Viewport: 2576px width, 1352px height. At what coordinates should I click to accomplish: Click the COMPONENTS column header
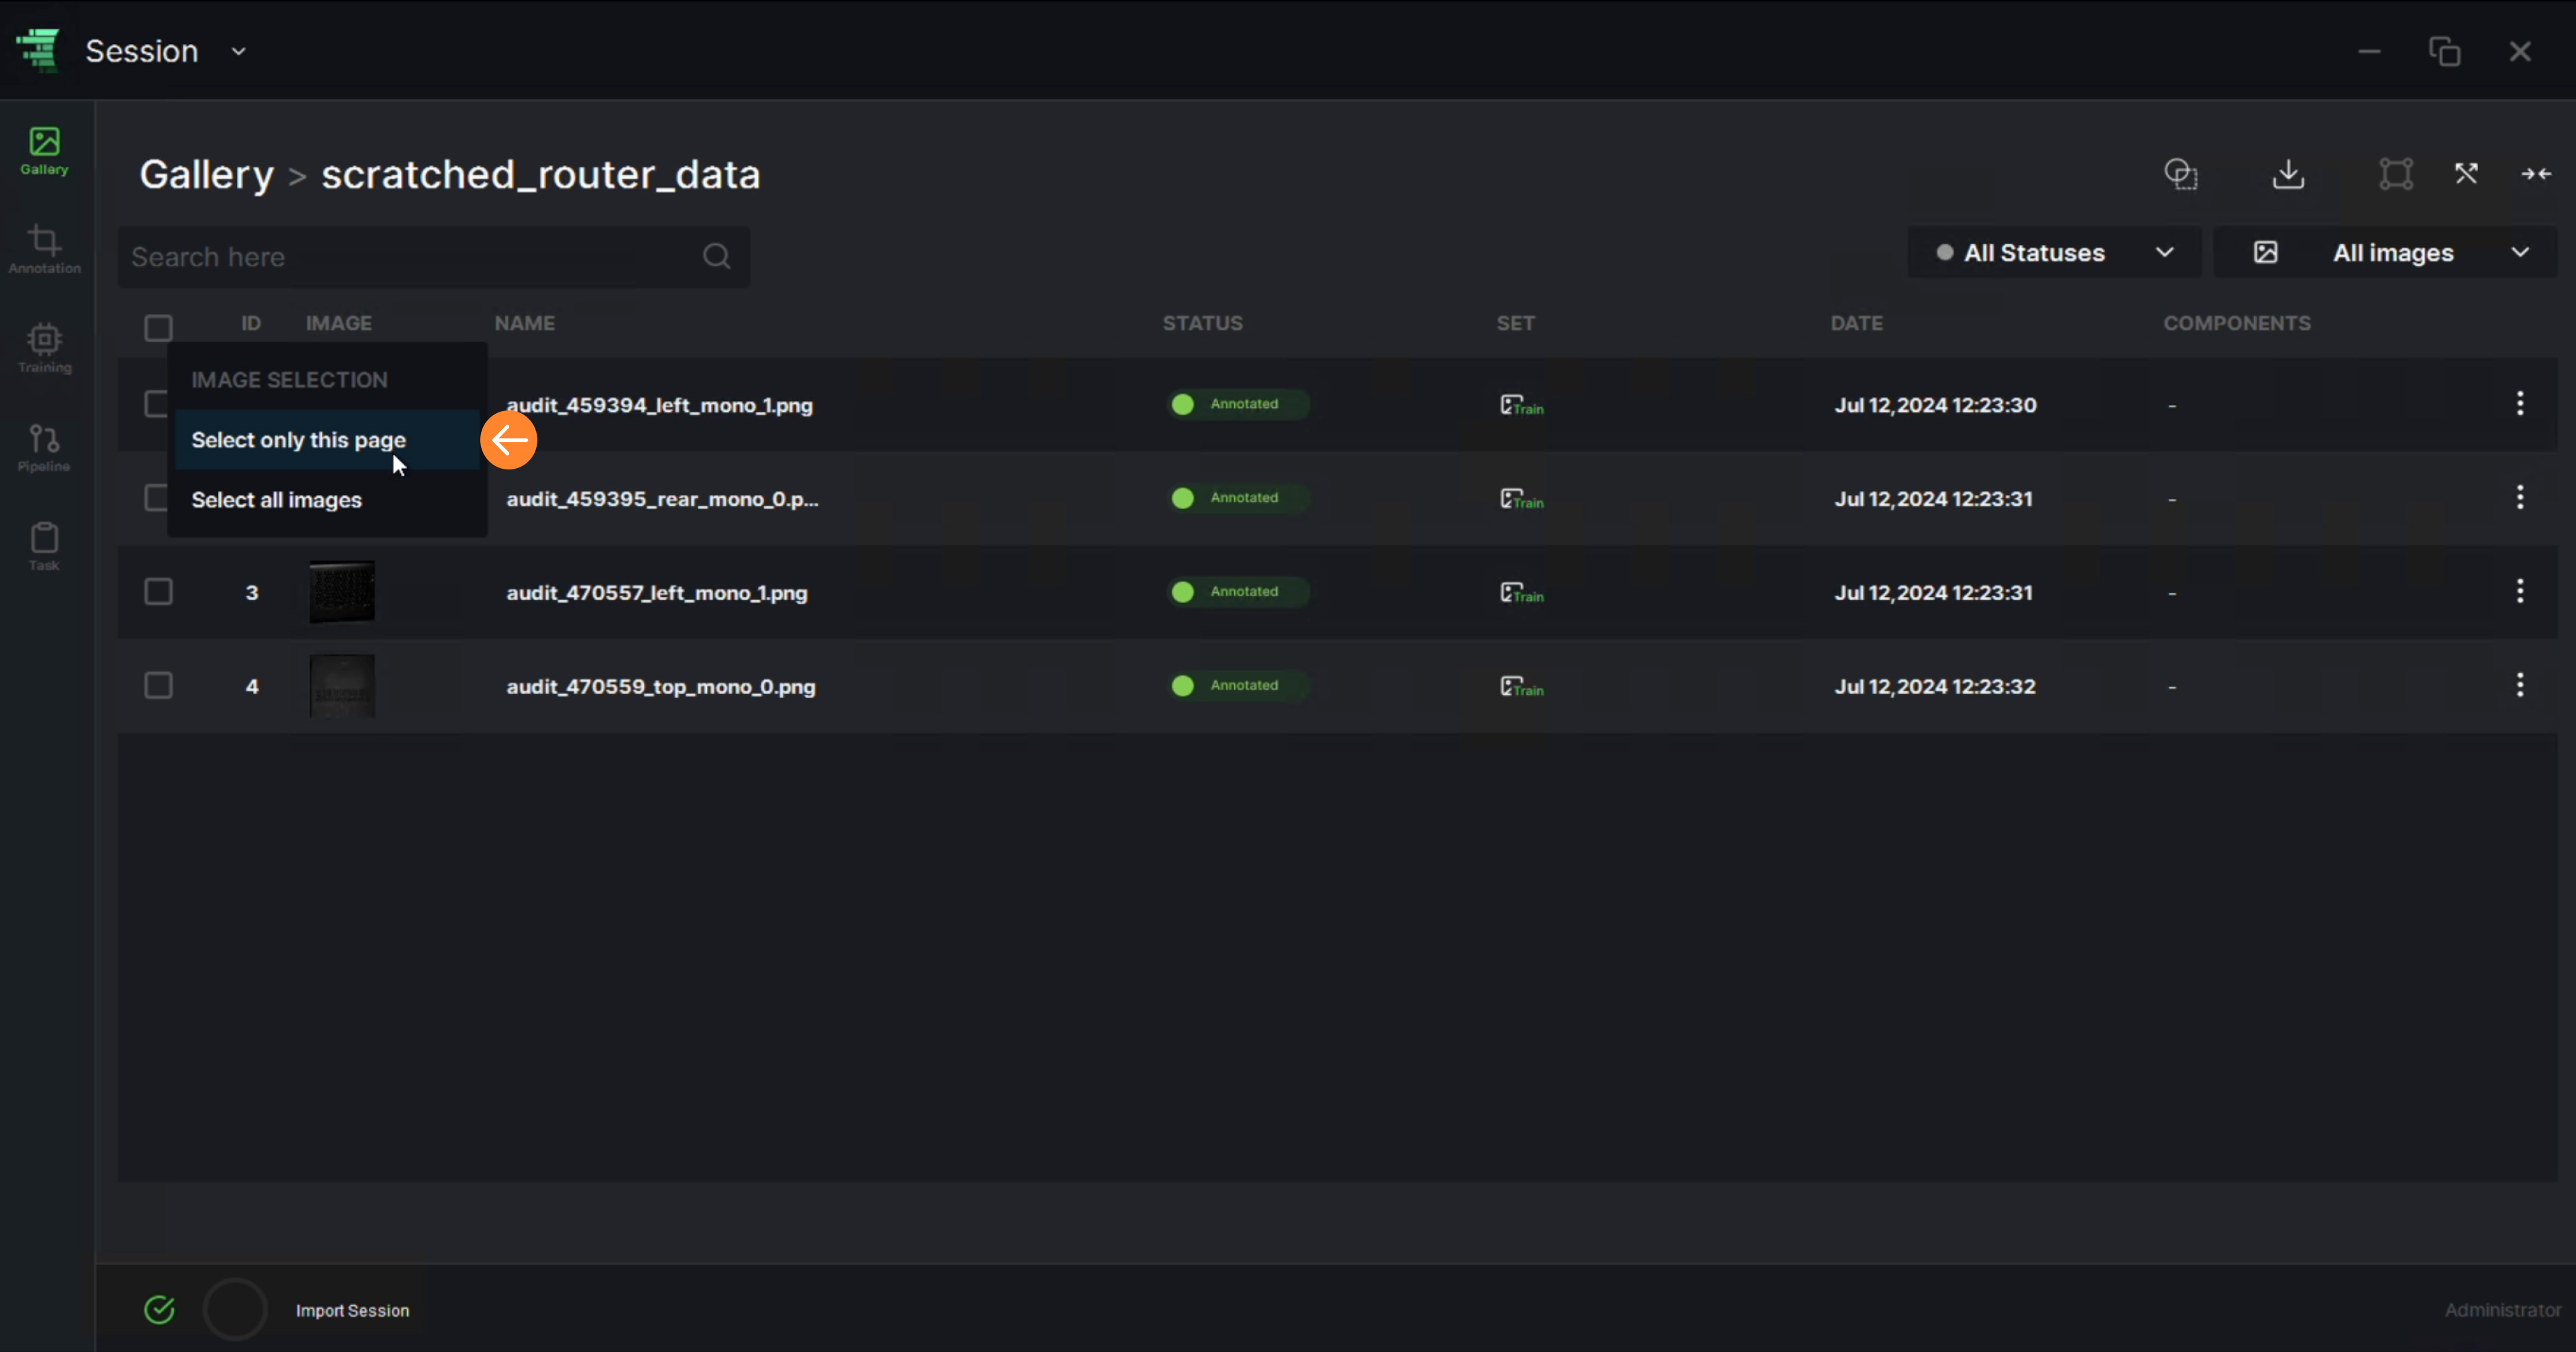coord(2237,323)
